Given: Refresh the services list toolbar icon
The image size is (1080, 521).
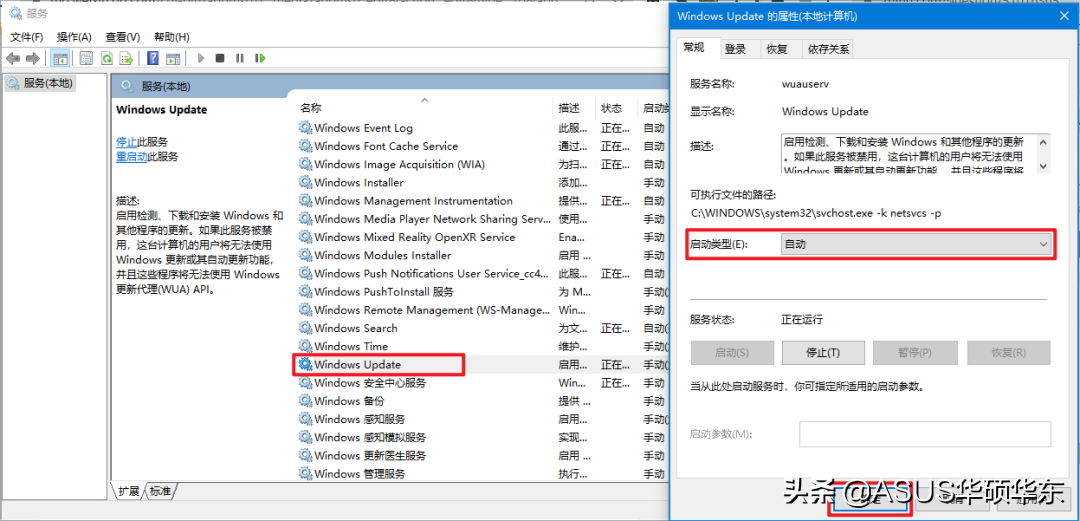Looking at the screenshot, I should tap(107, 58).
